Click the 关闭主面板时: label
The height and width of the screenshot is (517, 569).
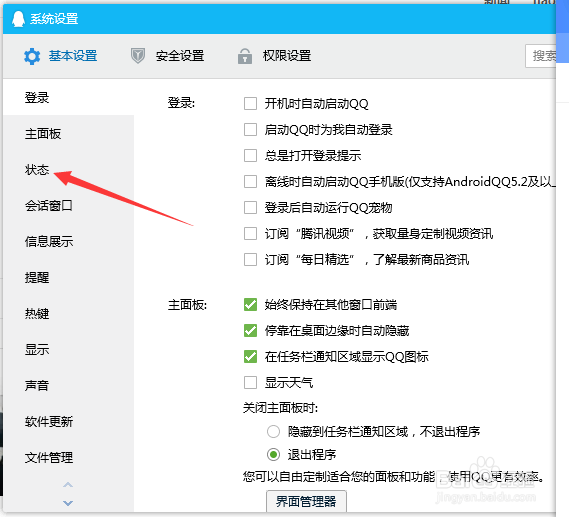click(x=280, y=408)
